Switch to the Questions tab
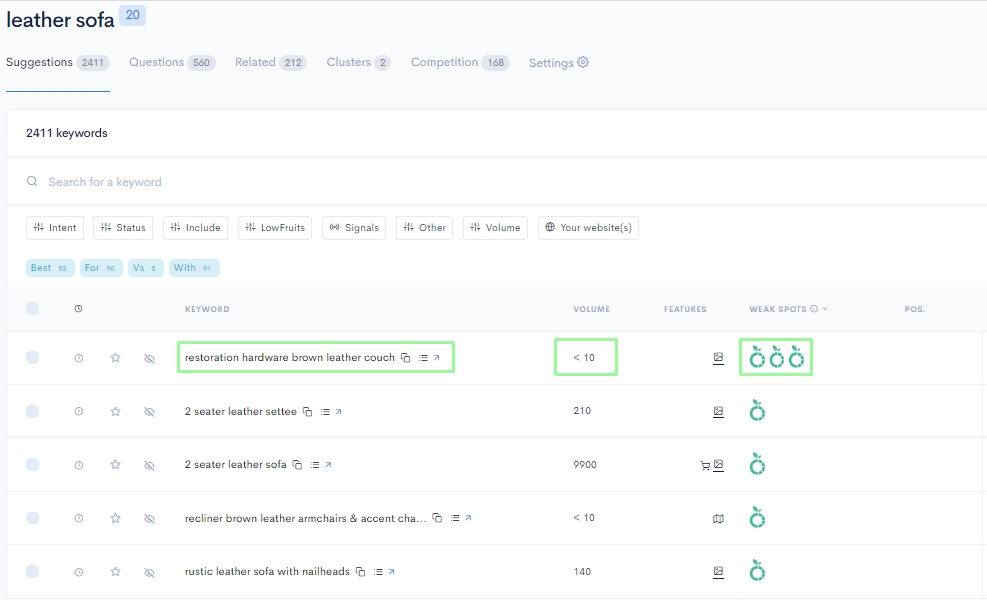 [x=172, y=62]
